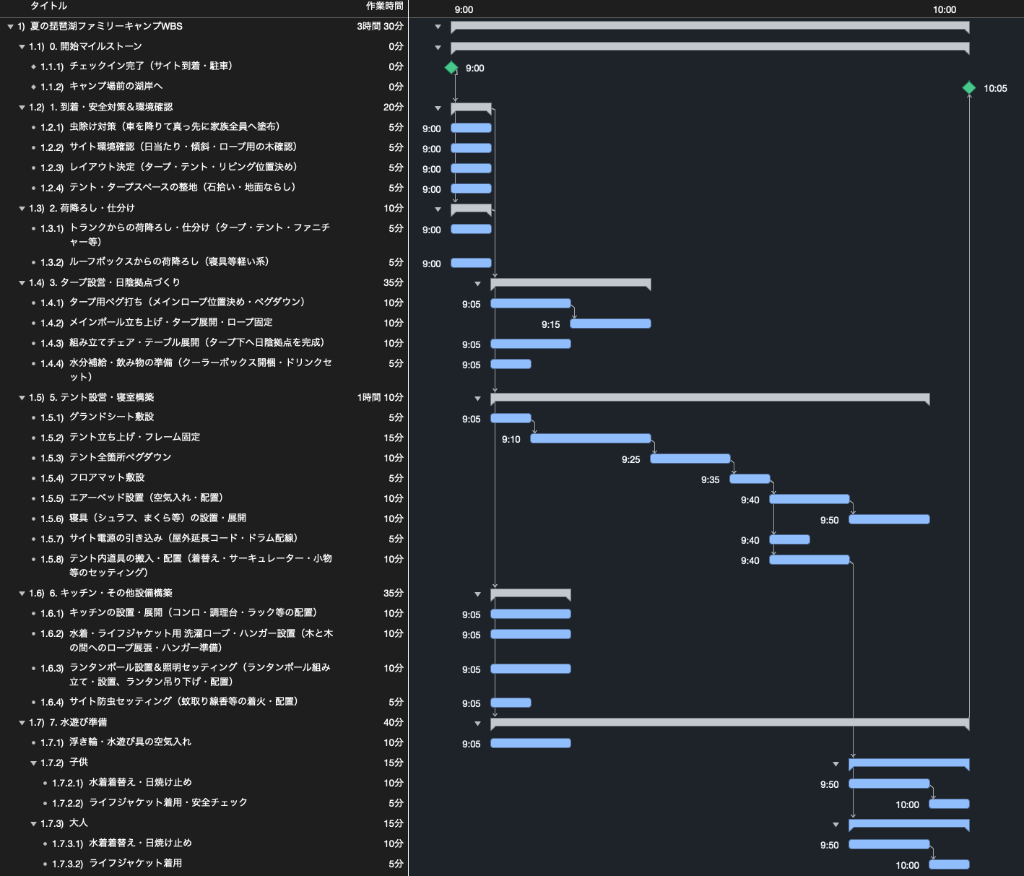Select the 1.6.4) サイト防虫セッティング row

tap(204, 702)
